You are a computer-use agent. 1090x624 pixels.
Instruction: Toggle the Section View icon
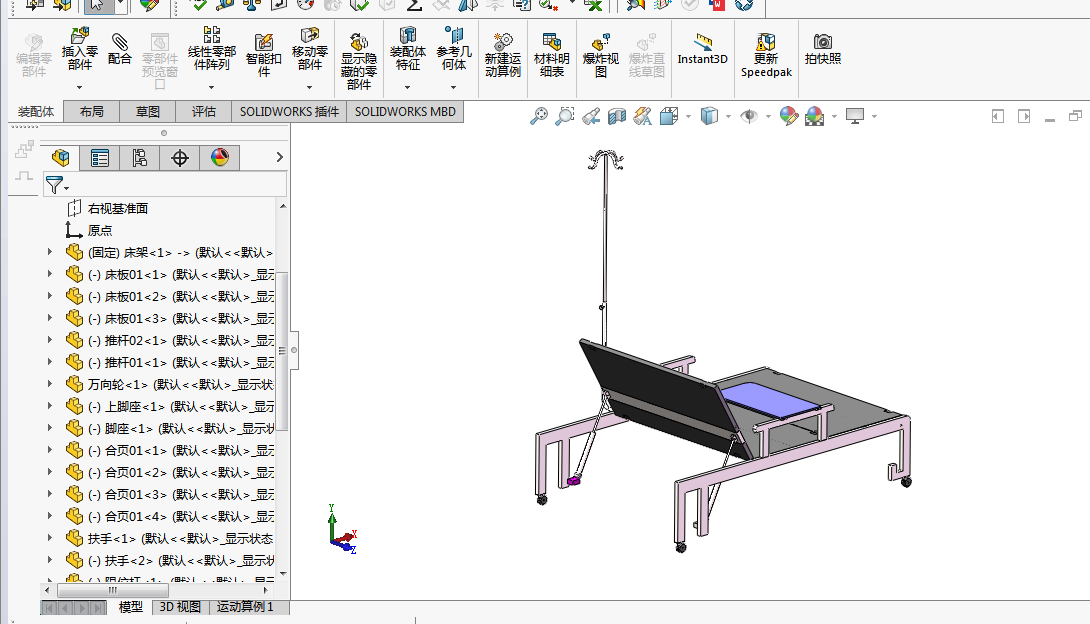pos(617,116)
